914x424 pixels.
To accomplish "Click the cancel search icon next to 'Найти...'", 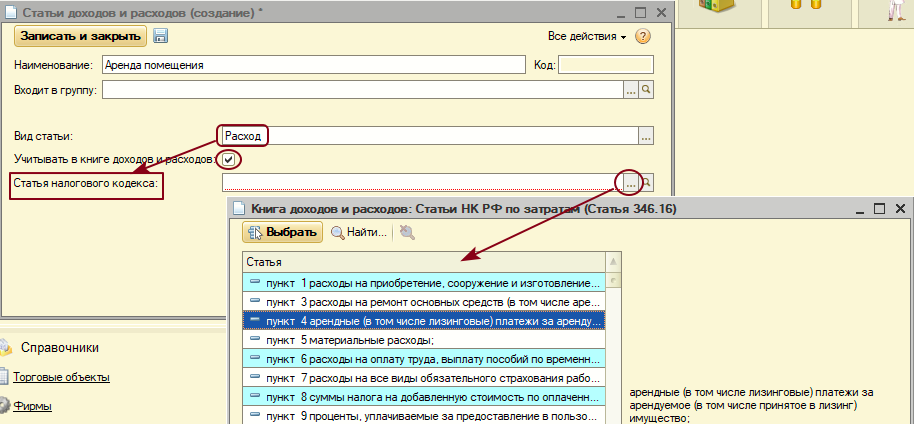I will [x=406, y=233].
